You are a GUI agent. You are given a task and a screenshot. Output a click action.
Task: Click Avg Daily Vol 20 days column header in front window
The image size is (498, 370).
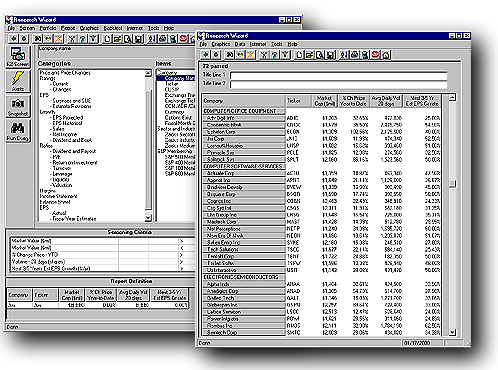tap(386, 101)
